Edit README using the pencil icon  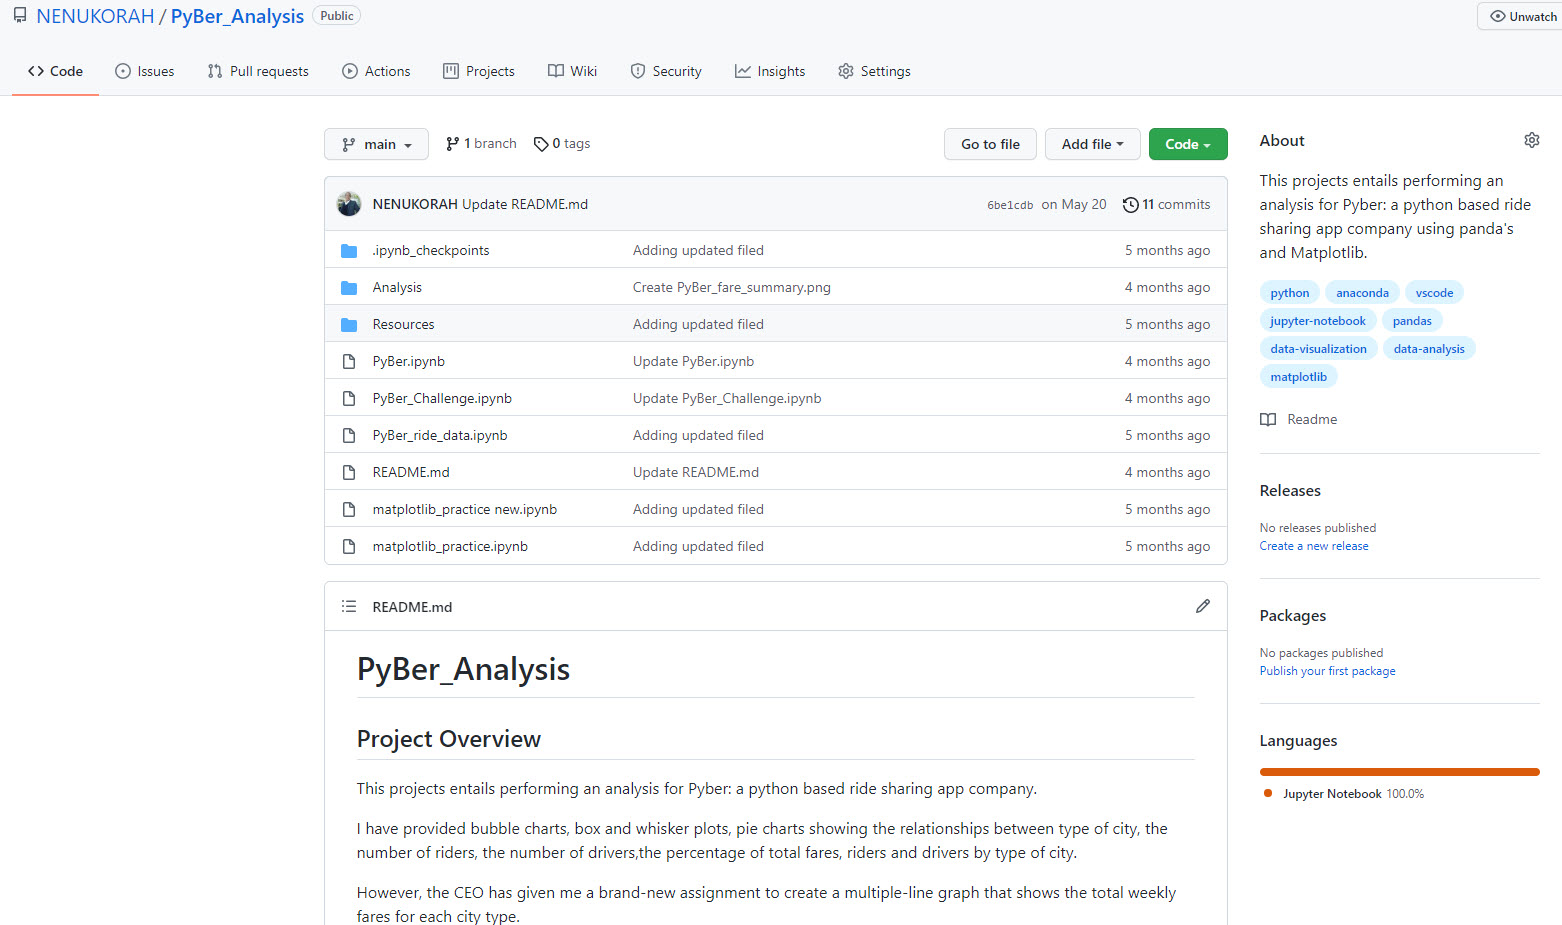(x=1202, y=606)
